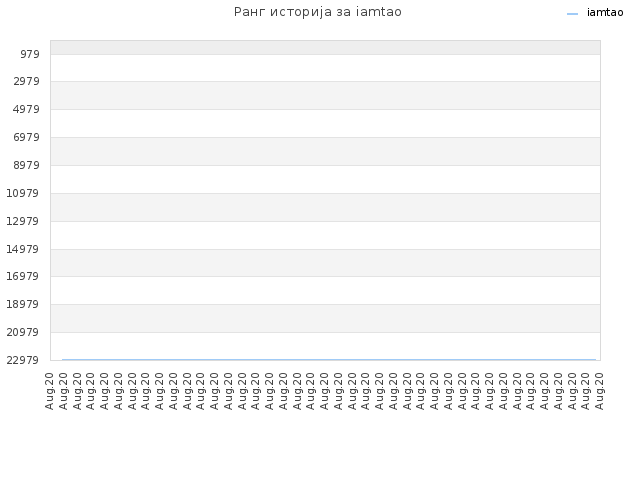Click the blue iamtao data line

point(329,360)
